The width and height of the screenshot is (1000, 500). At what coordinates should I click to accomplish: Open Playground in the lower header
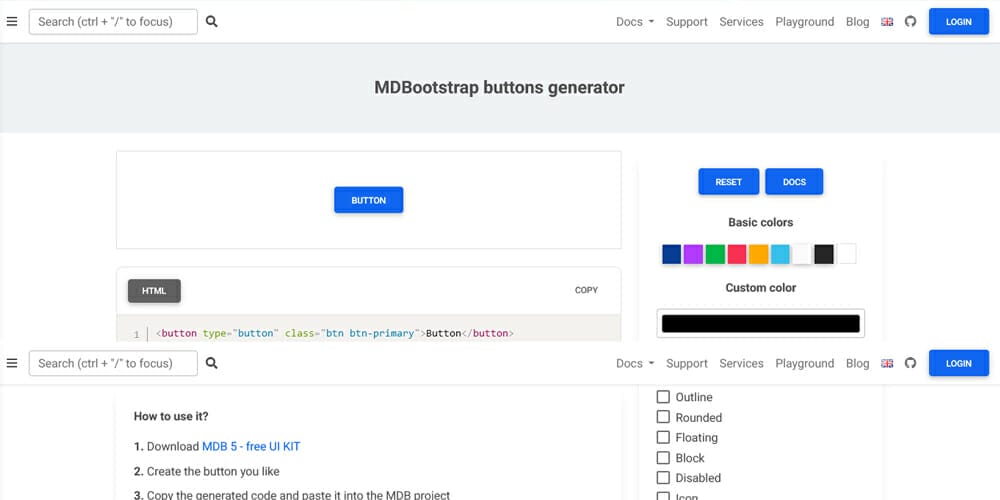click(x=804, y=364)
